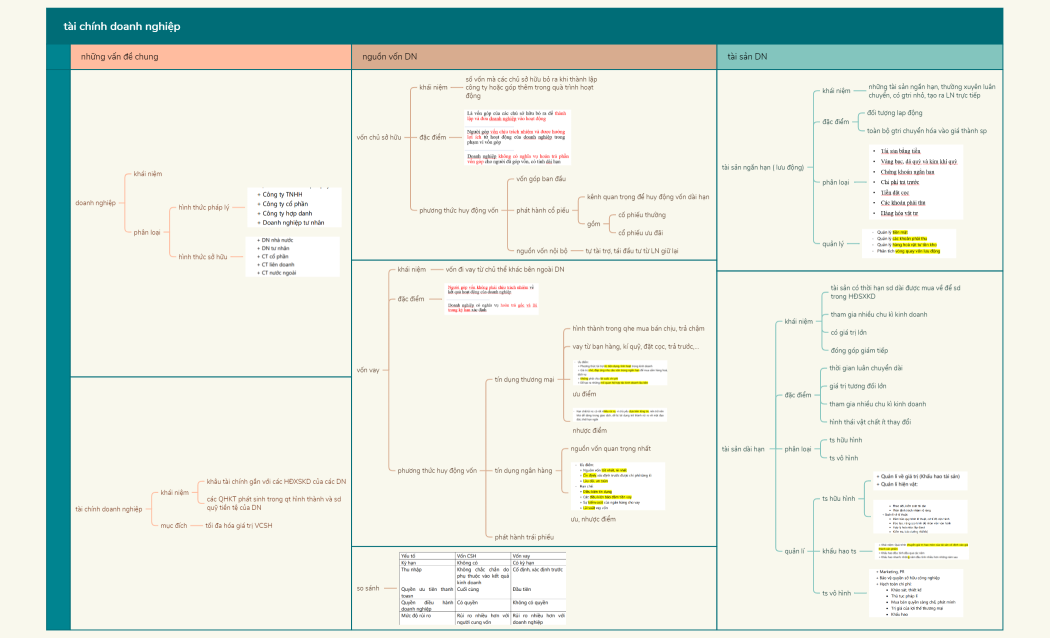Select the 'nguồn vốn nội bộ' node
1050x638 pixels.
(x=541, y=250)
